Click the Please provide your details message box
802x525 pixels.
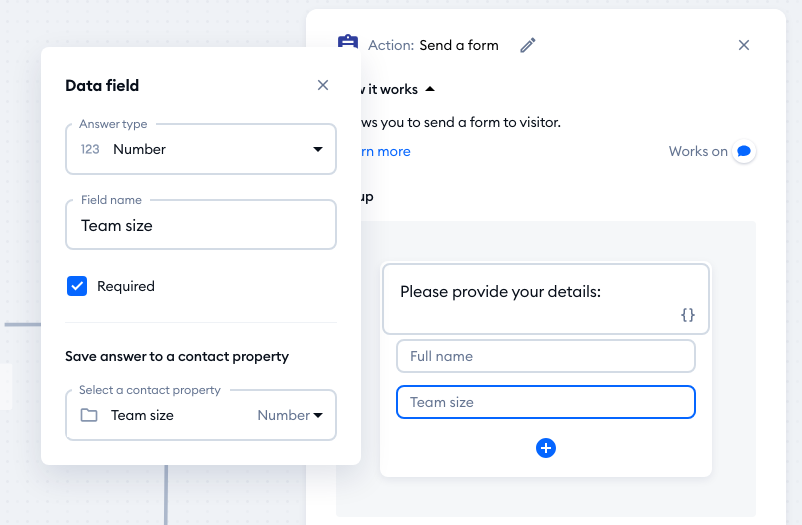pos(545,298)
